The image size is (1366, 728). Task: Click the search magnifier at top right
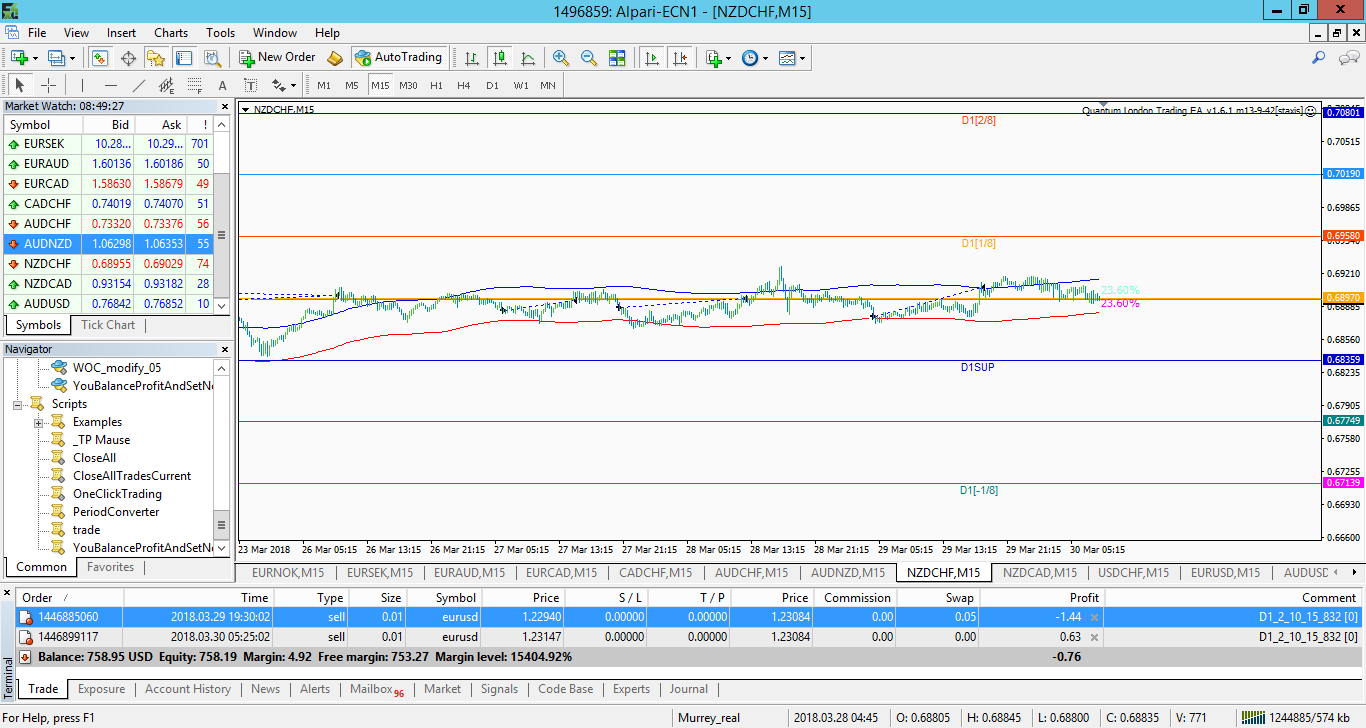pos(1319,58)
